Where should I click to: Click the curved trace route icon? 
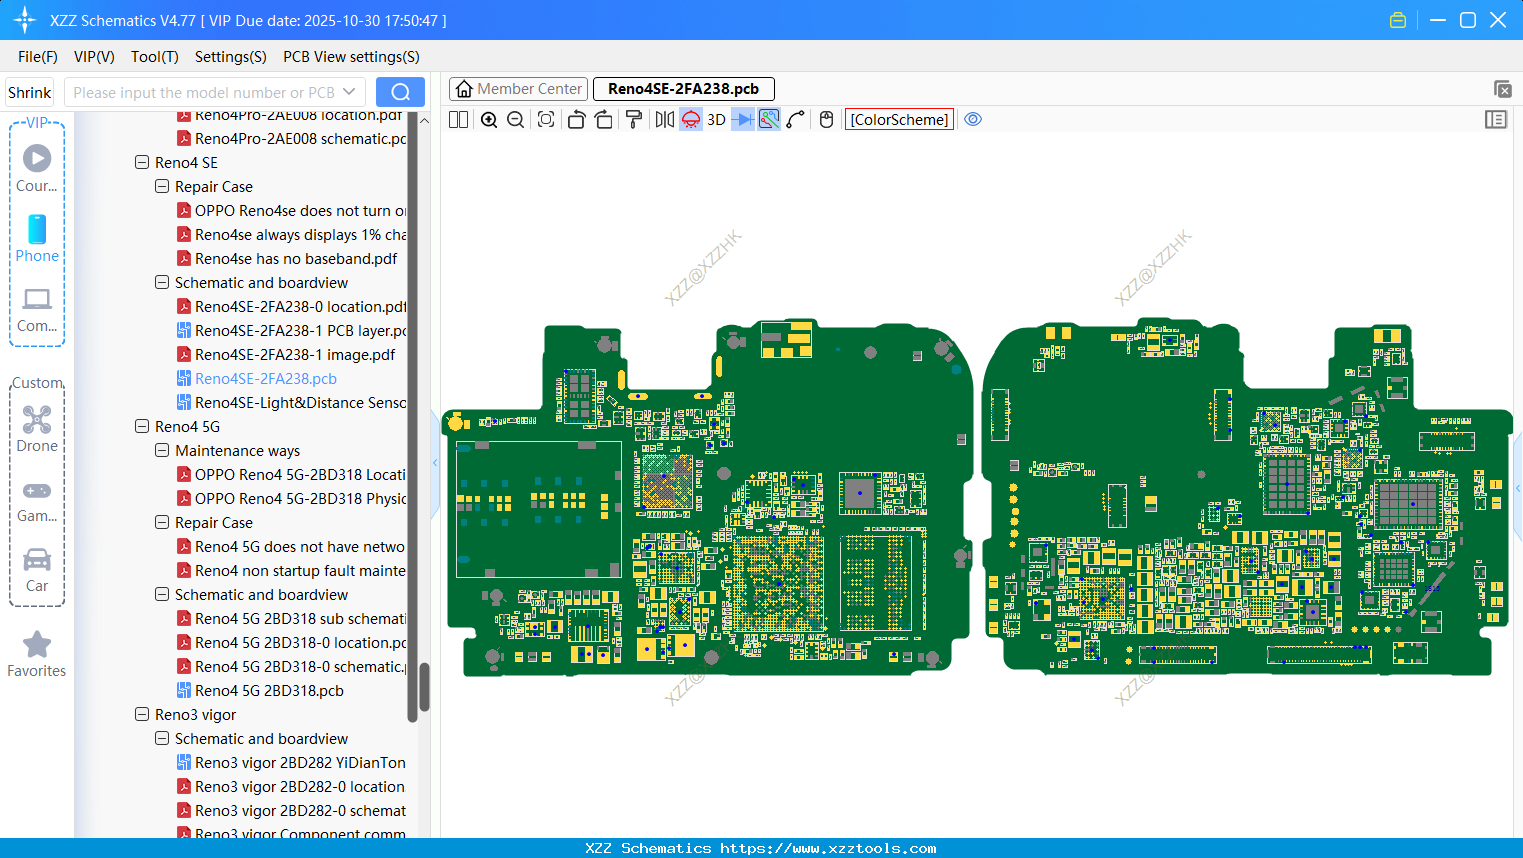[x=796, y=120]
